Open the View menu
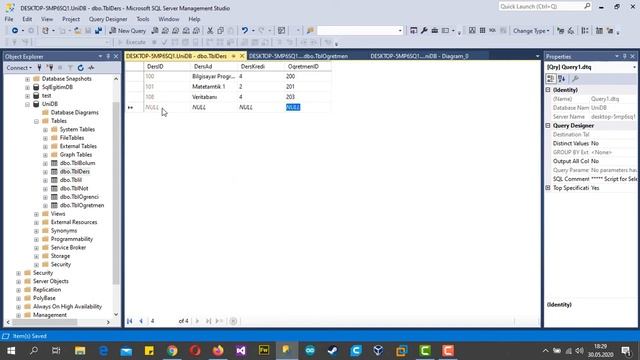The image size is (640, 360). tap(47, 19)
